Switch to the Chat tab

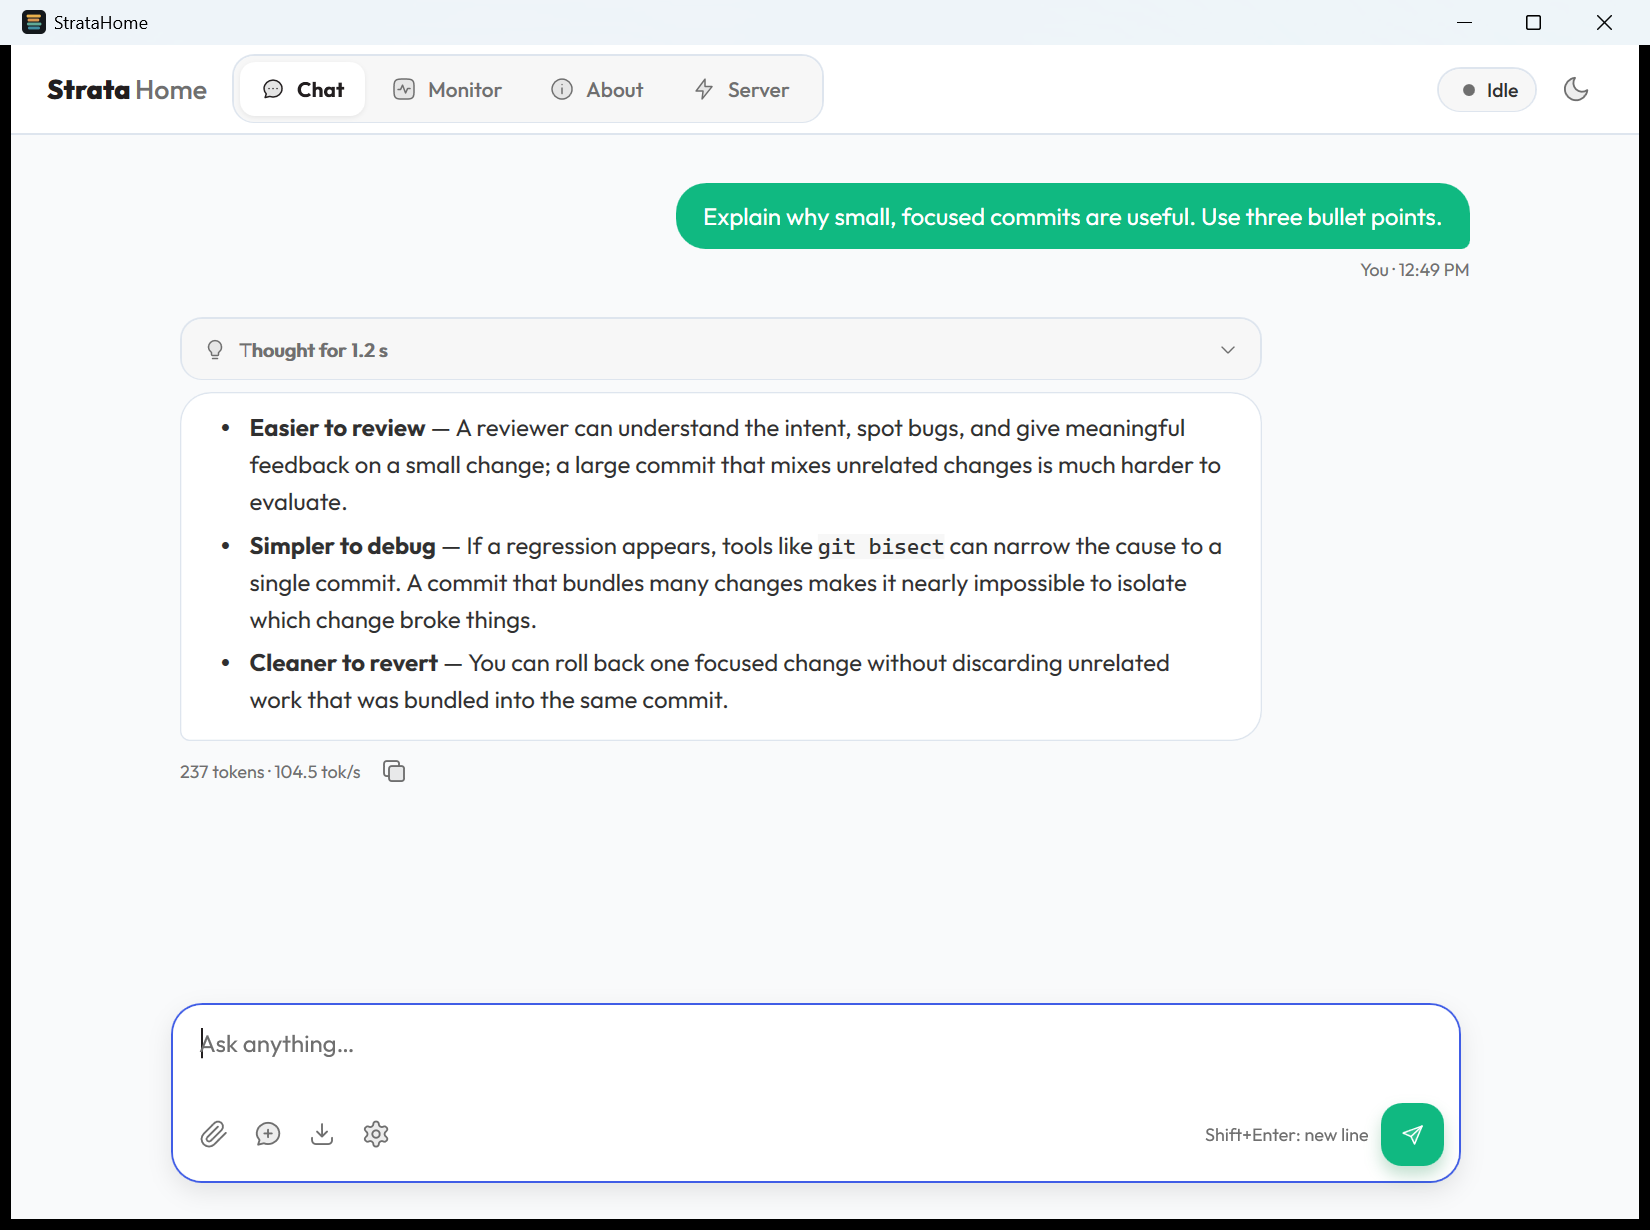(303, 90)
